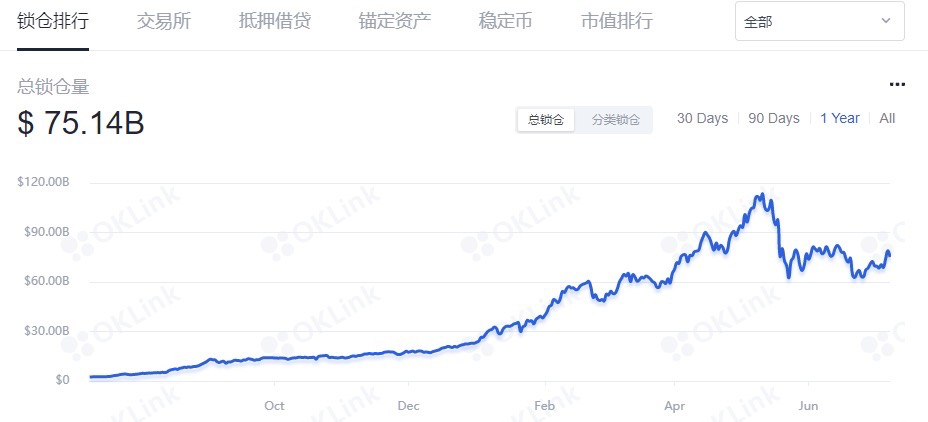Click the Oct label on the x-axis

click(274, 405)
